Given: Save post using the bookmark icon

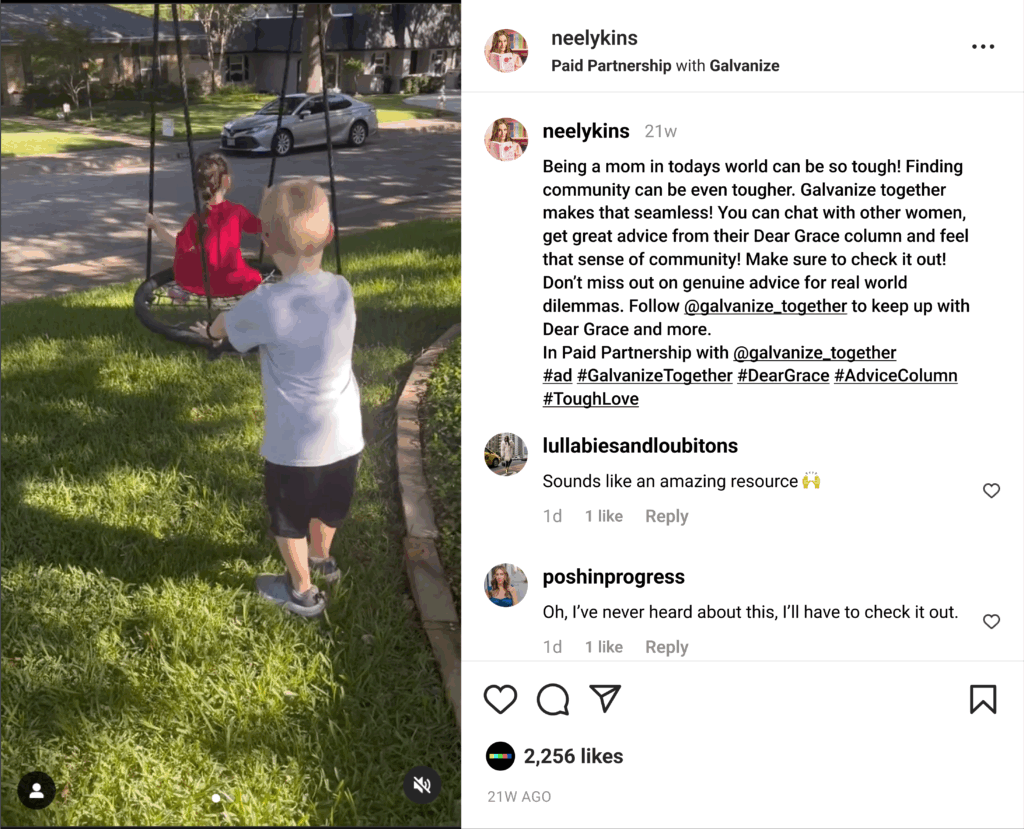Looking at the screenshot, I should (983, 699).
